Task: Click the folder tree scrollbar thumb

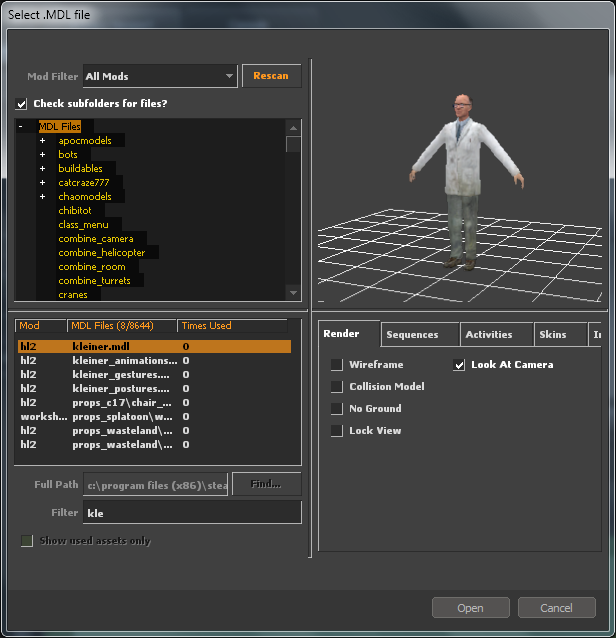Action: coord(293,144)
